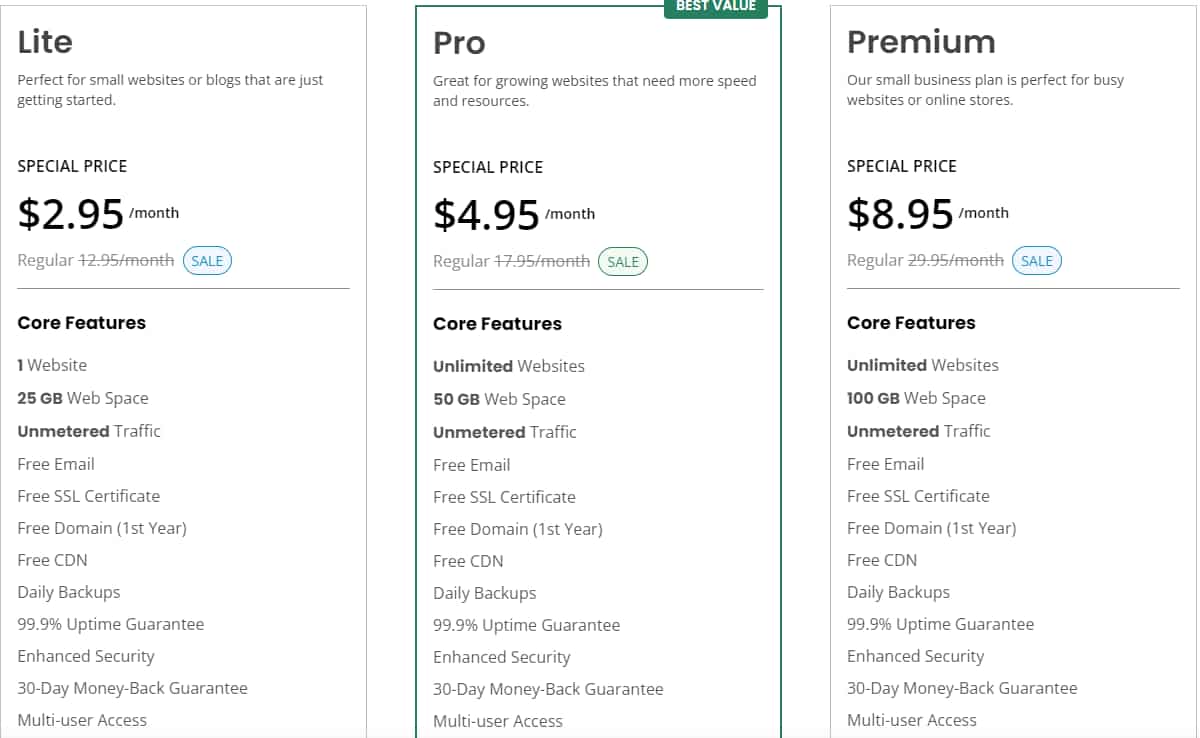
Task: Click the struck-through 12.95/month regular price
Action: [127, 260]
